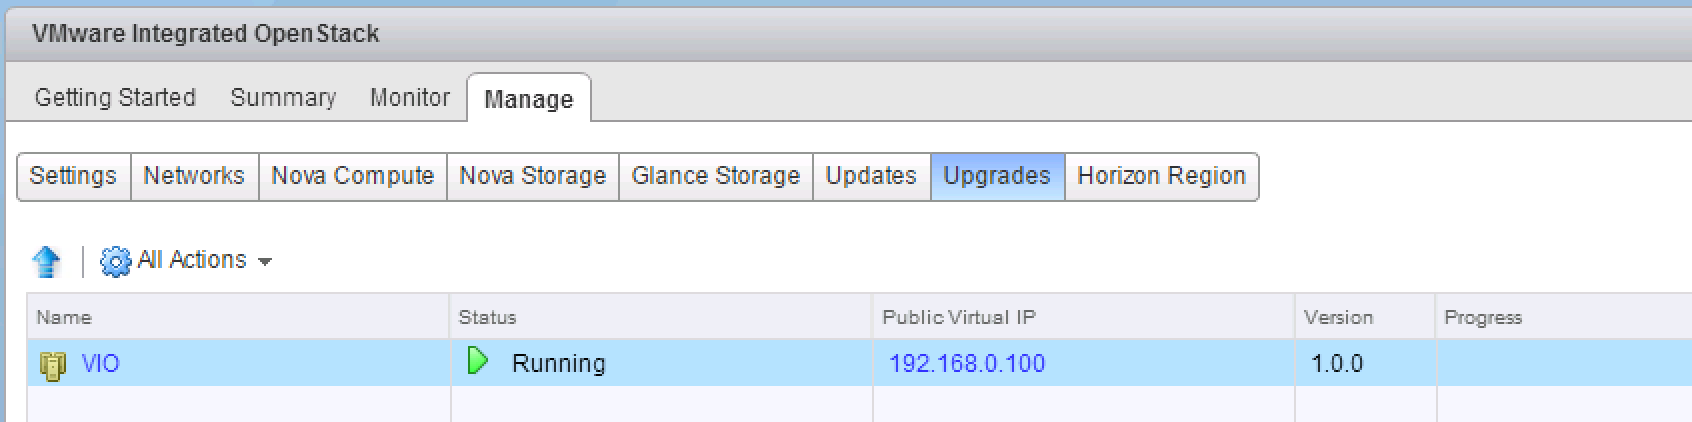Open the VIO deployment link
The image size is (1692, 422).
click(x=100, y=364)
